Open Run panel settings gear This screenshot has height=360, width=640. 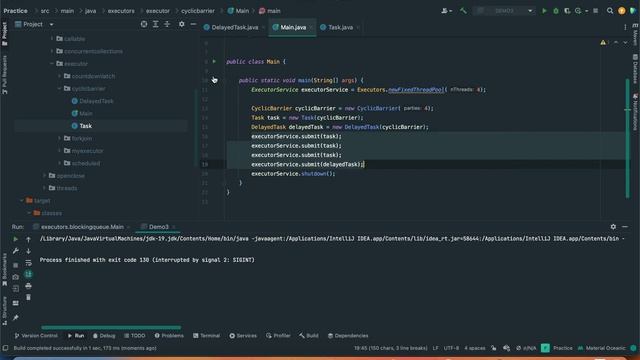(613, 227)
